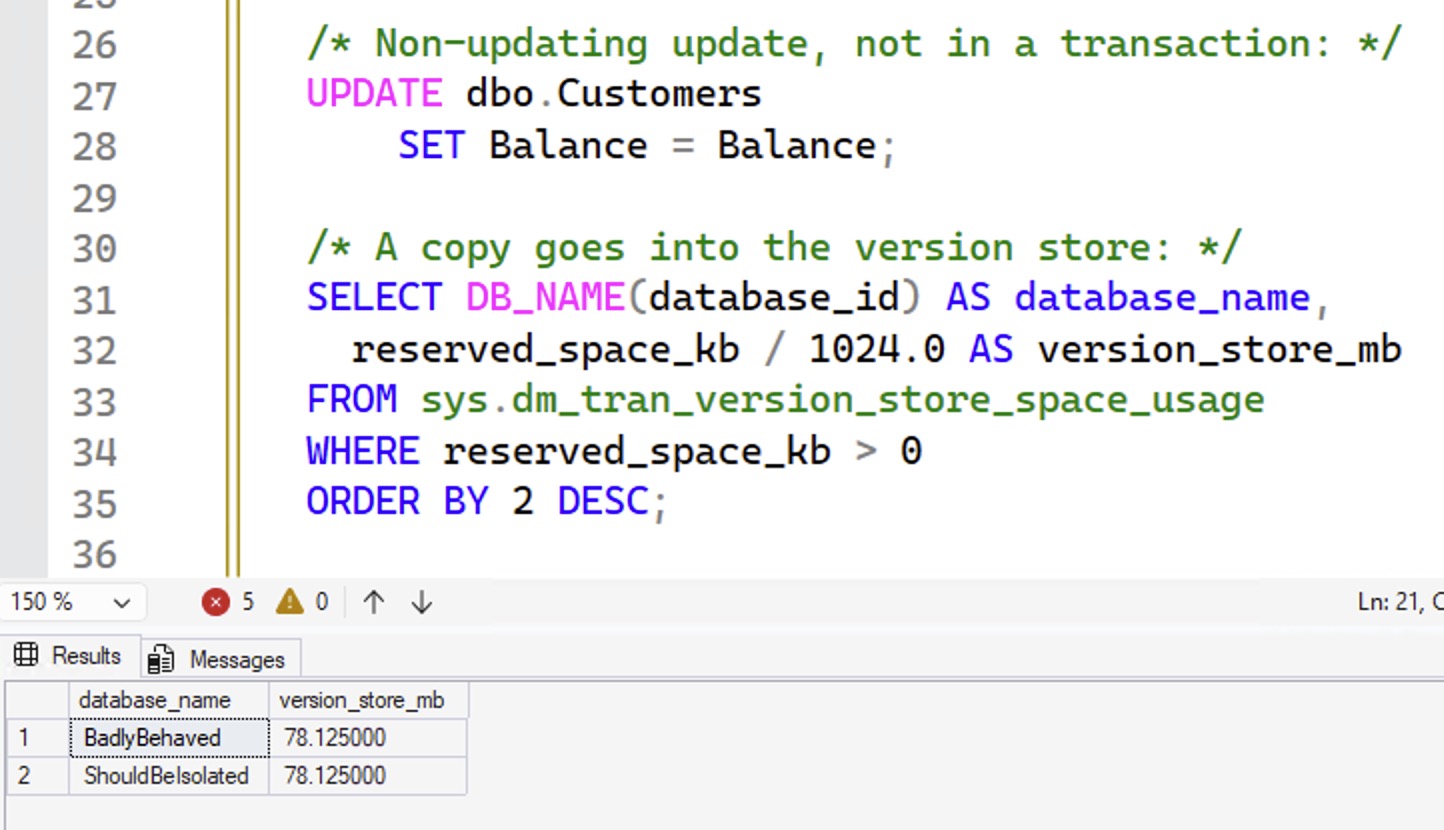Go to previous issue with up arrow
The height and width of the screenshot is (830, 1444).
(x=374, y=602)
